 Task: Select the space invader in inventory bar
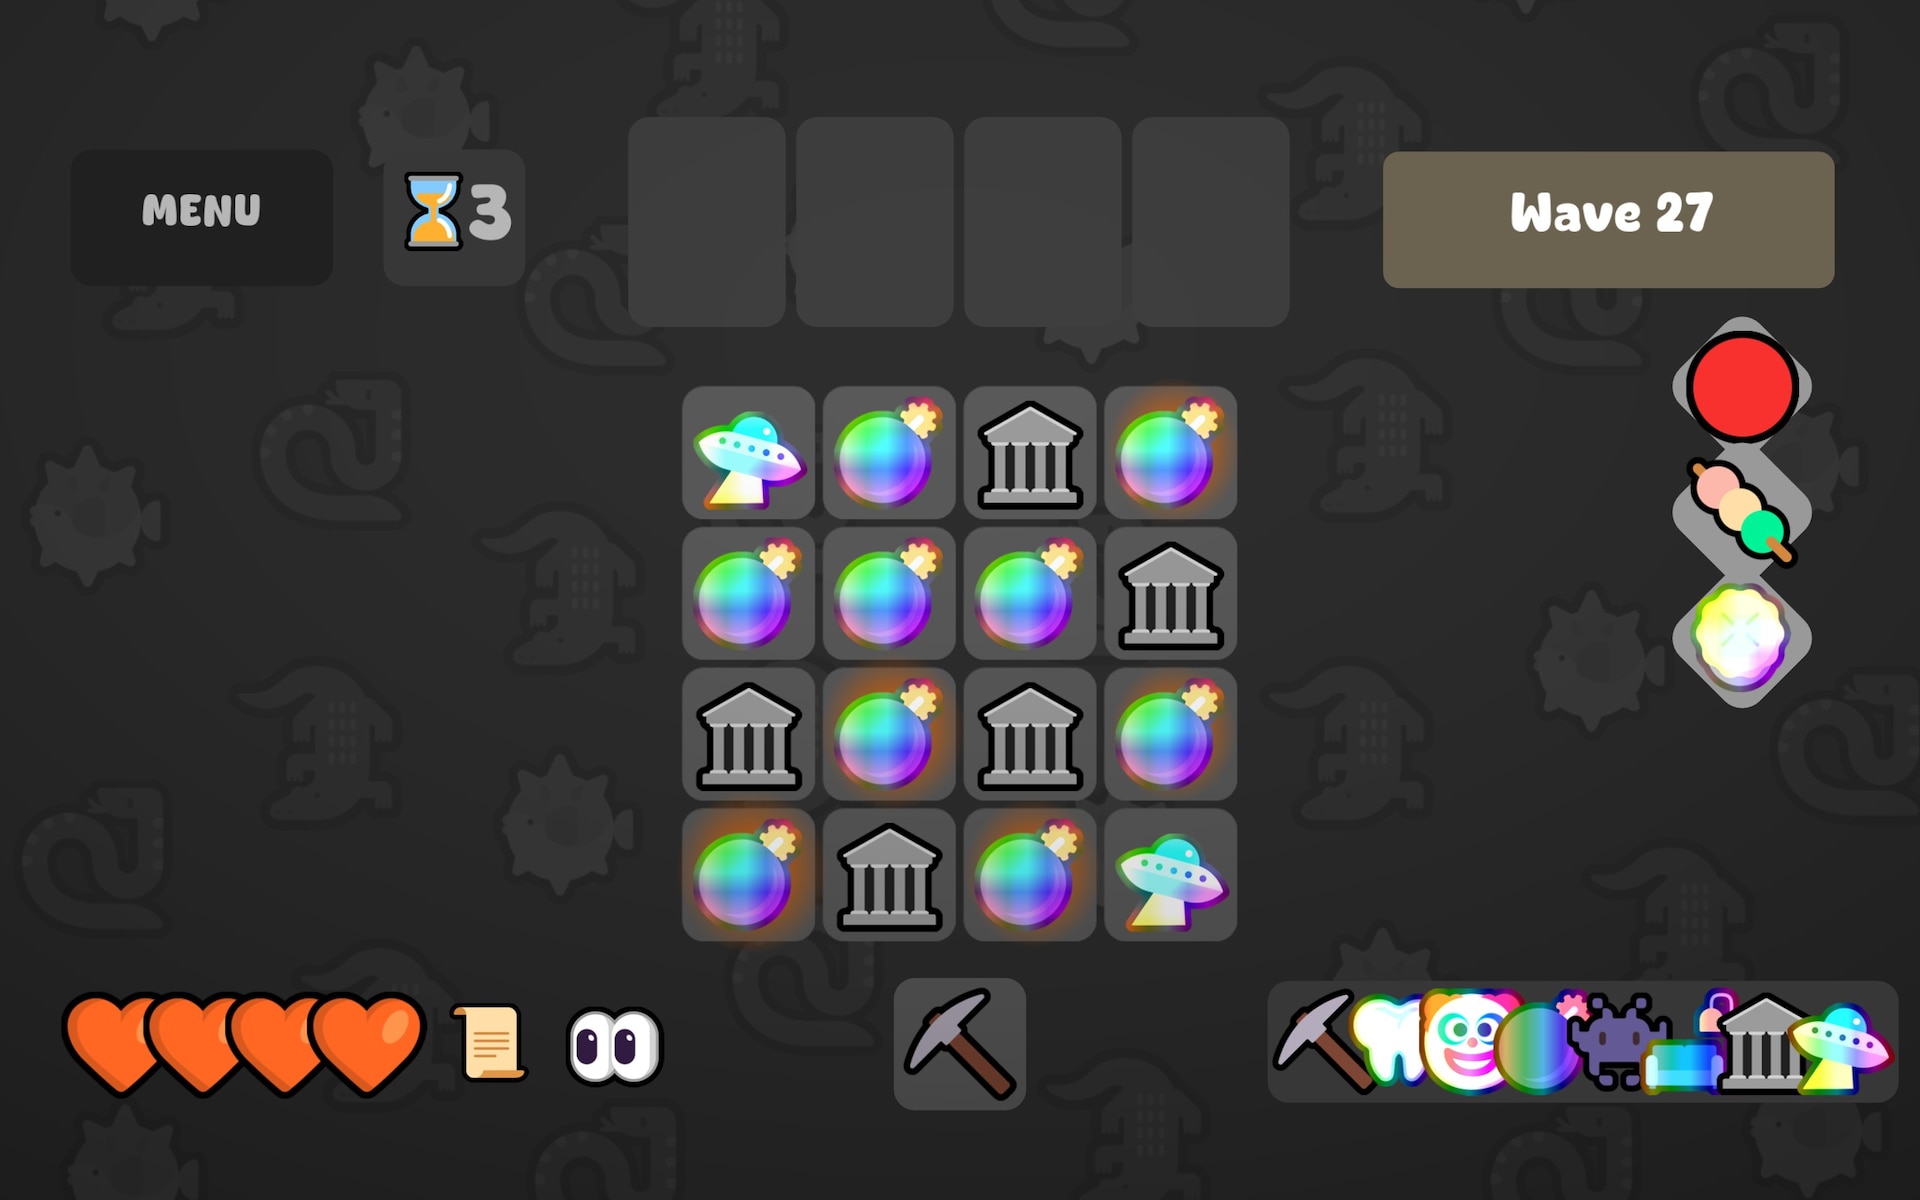click(1615, 1040)
